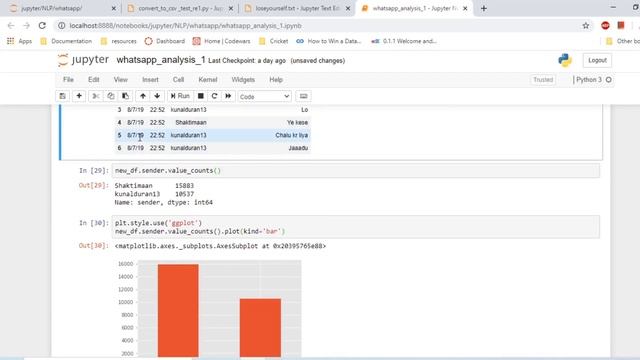The image size is (640, 360).
Task: Click the Shaktimaan 15883 output line
Action: point(154,186)
